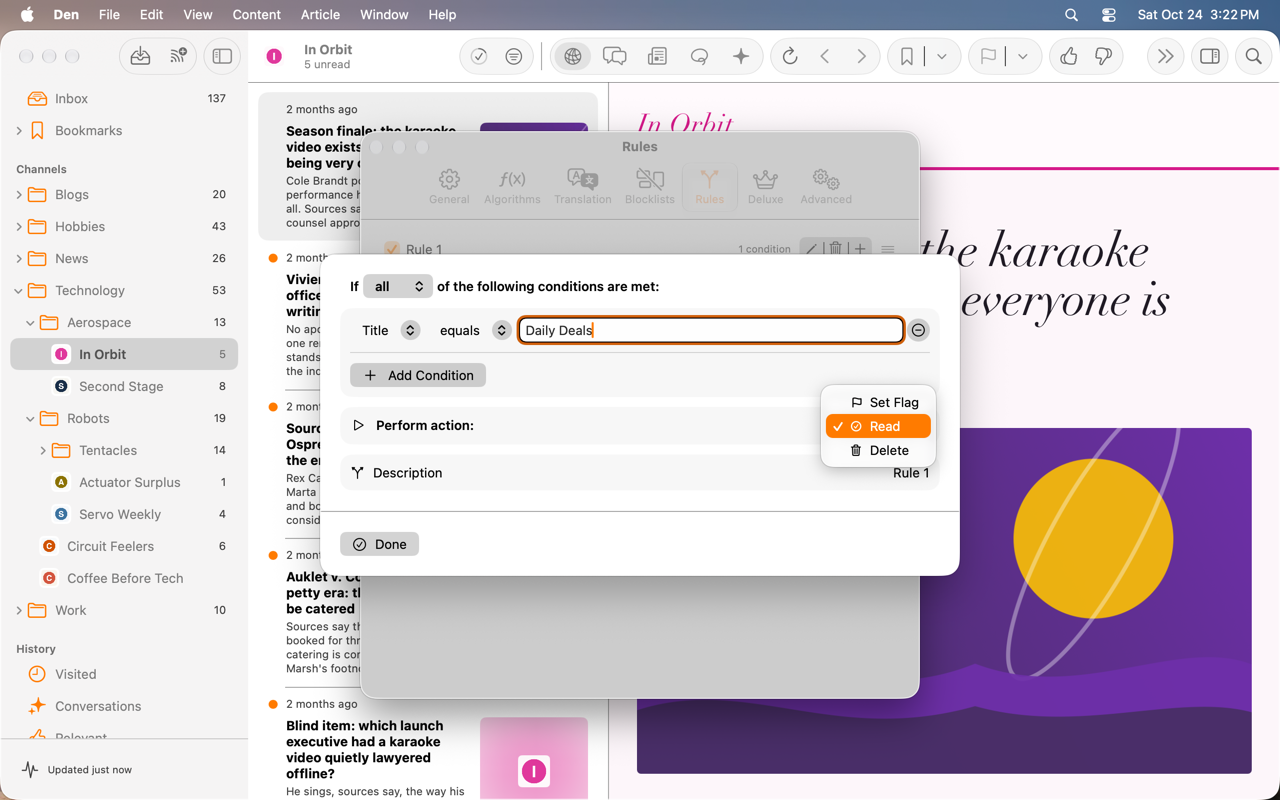Toggle the Rule 1 checkbox
The height and width of the screenshot is (800, 1280).
pos(392,249)
